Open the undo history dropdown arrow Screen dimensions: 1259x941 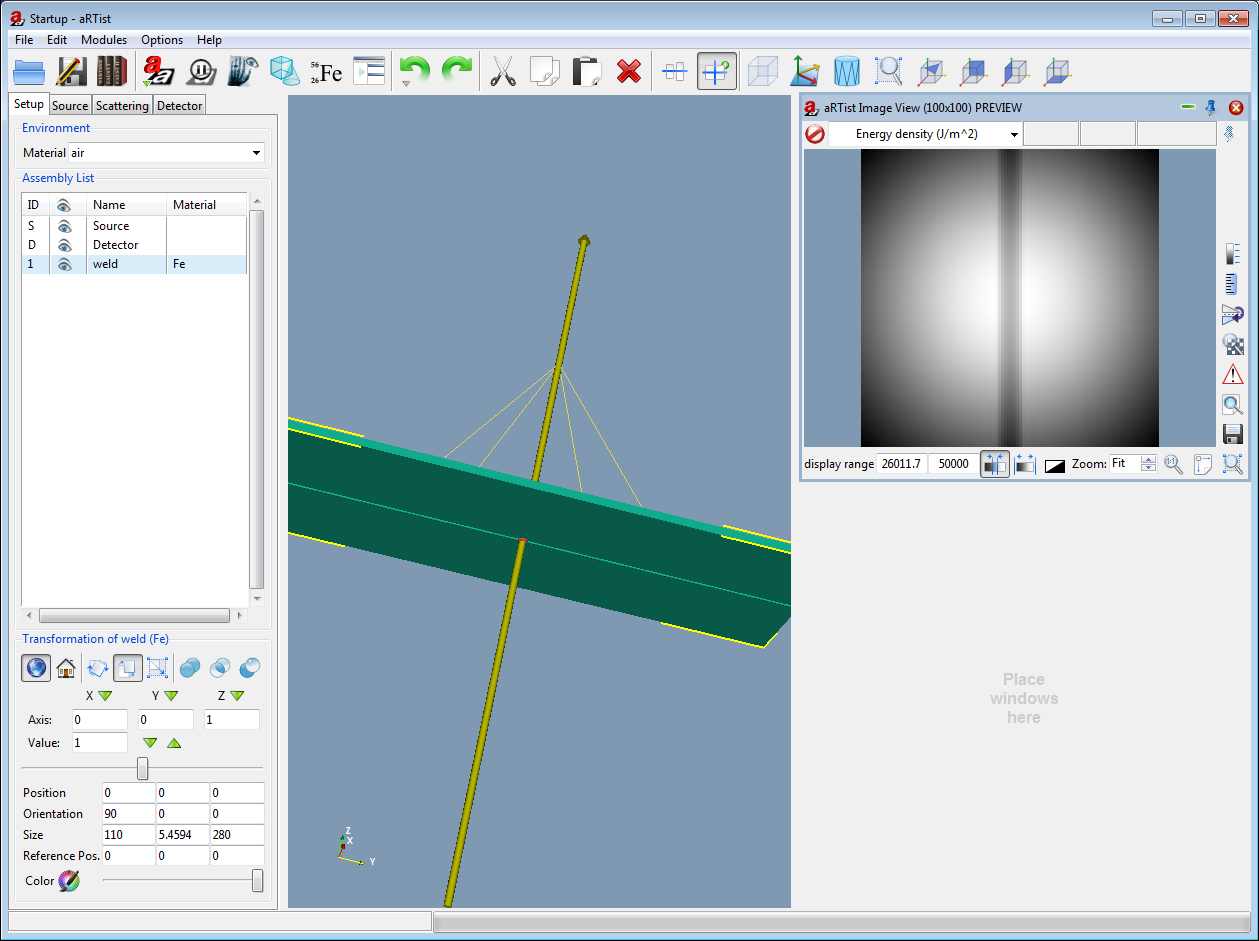(405, 84)
